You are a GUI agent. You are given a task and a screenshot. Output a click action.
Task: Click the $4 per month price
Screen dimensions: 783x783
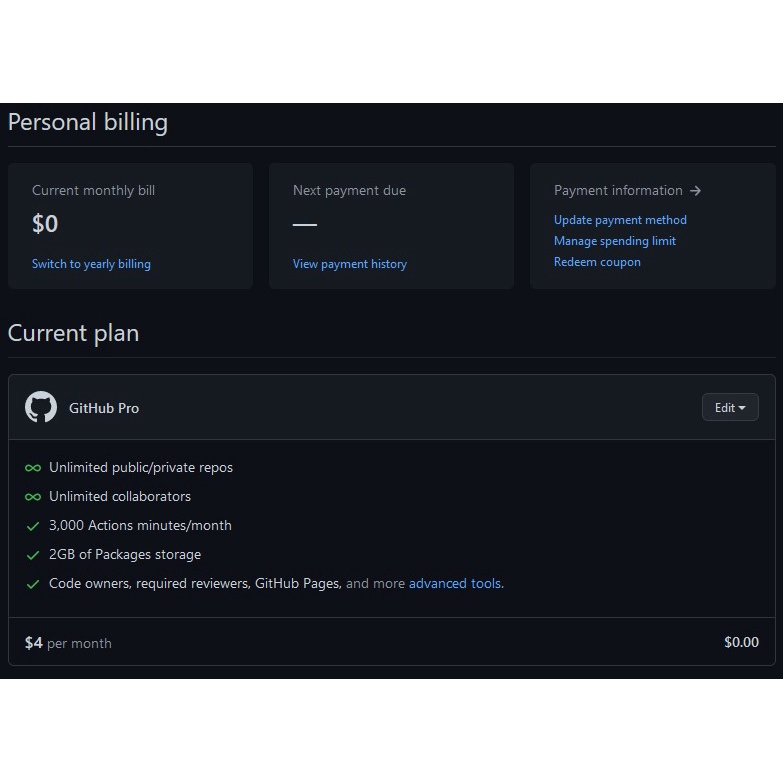[x=68, y=643]
